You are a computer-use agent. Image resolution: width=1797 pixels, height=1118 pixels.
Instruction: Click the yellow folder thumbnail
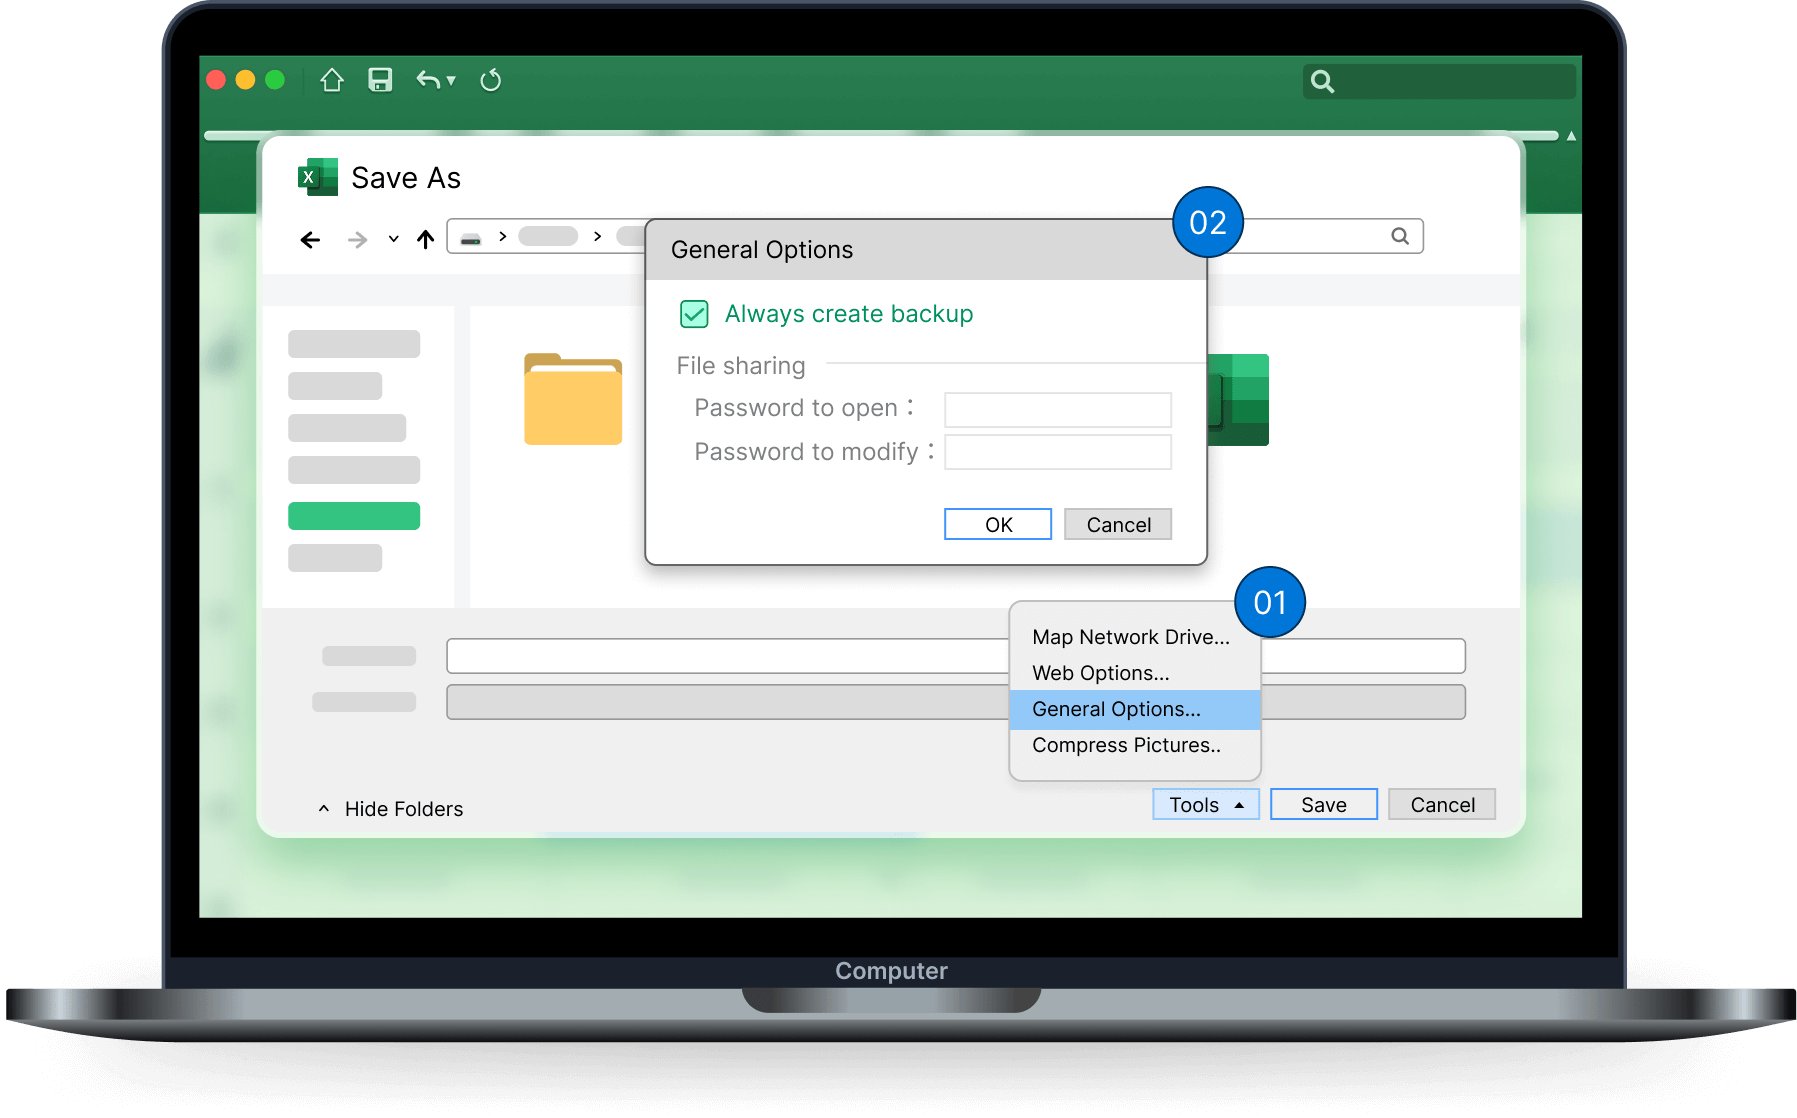(x=572, y=400)
